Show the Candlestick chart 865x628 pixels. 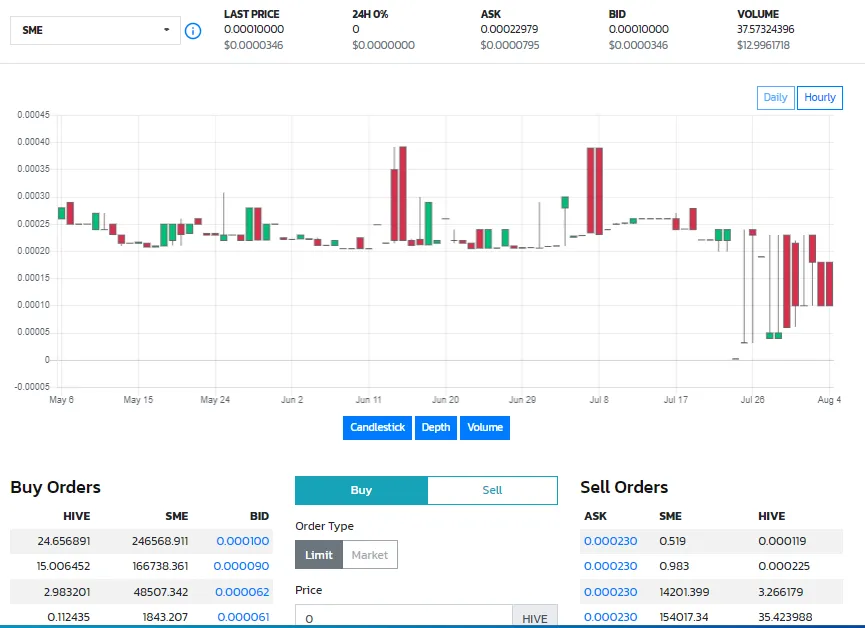click(x=377, y=428)
